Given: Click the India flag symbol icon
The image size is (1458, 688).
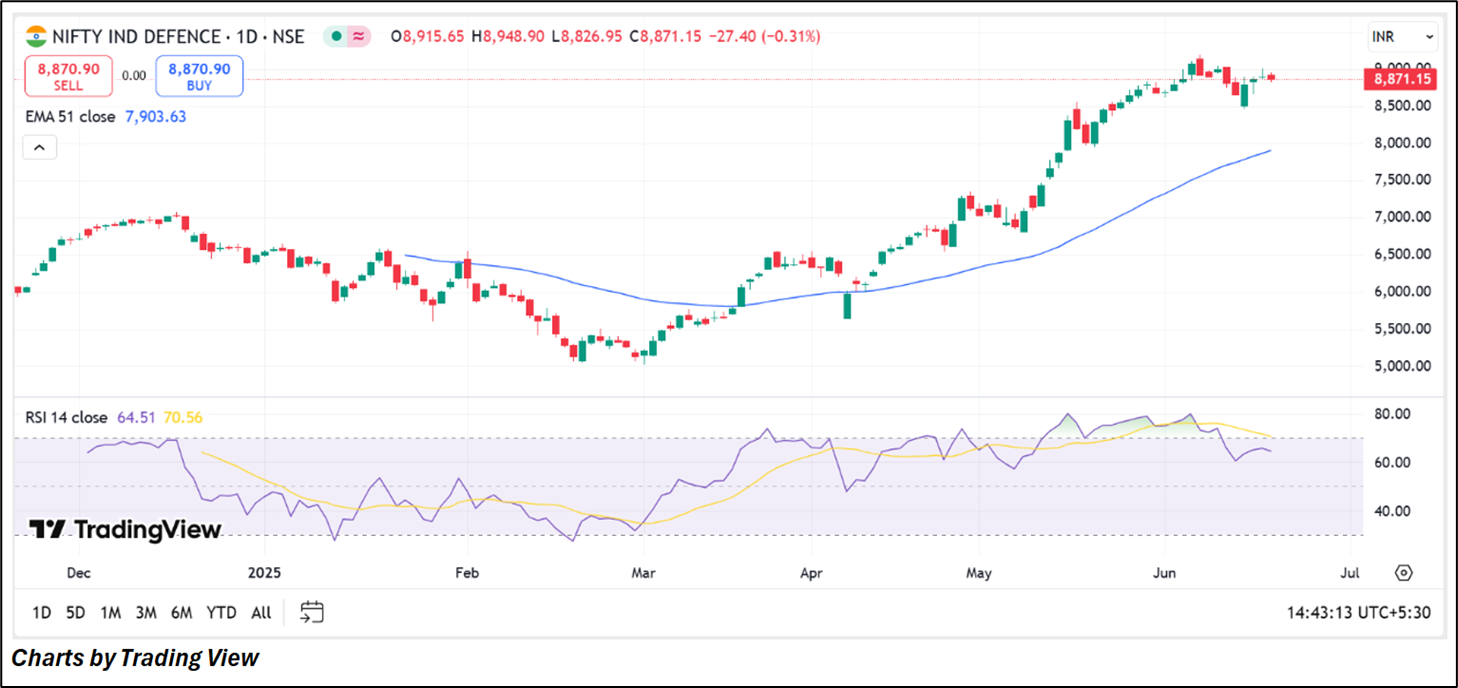Looking at the screenshot, I should coord(36,36).
